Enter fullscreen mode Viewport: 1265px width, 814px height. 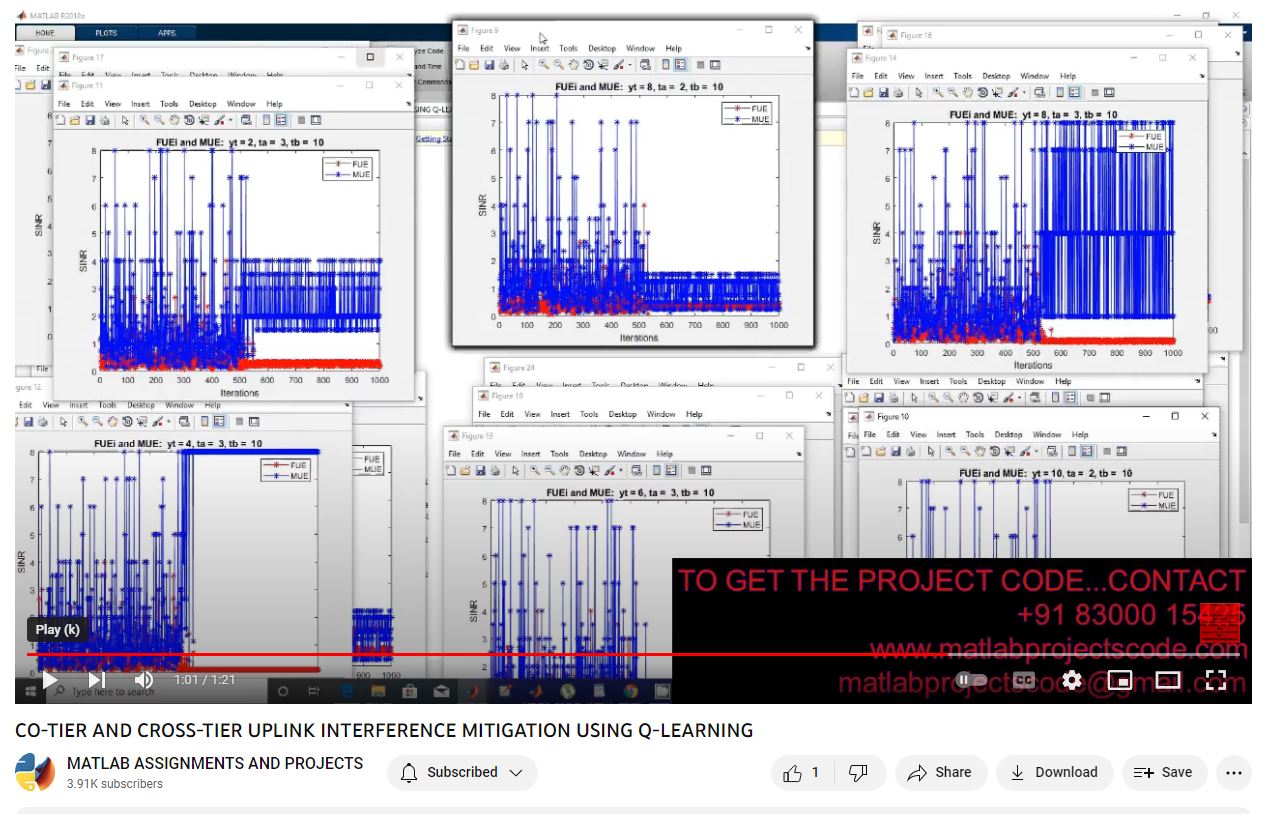click(x=1215, y=680)
